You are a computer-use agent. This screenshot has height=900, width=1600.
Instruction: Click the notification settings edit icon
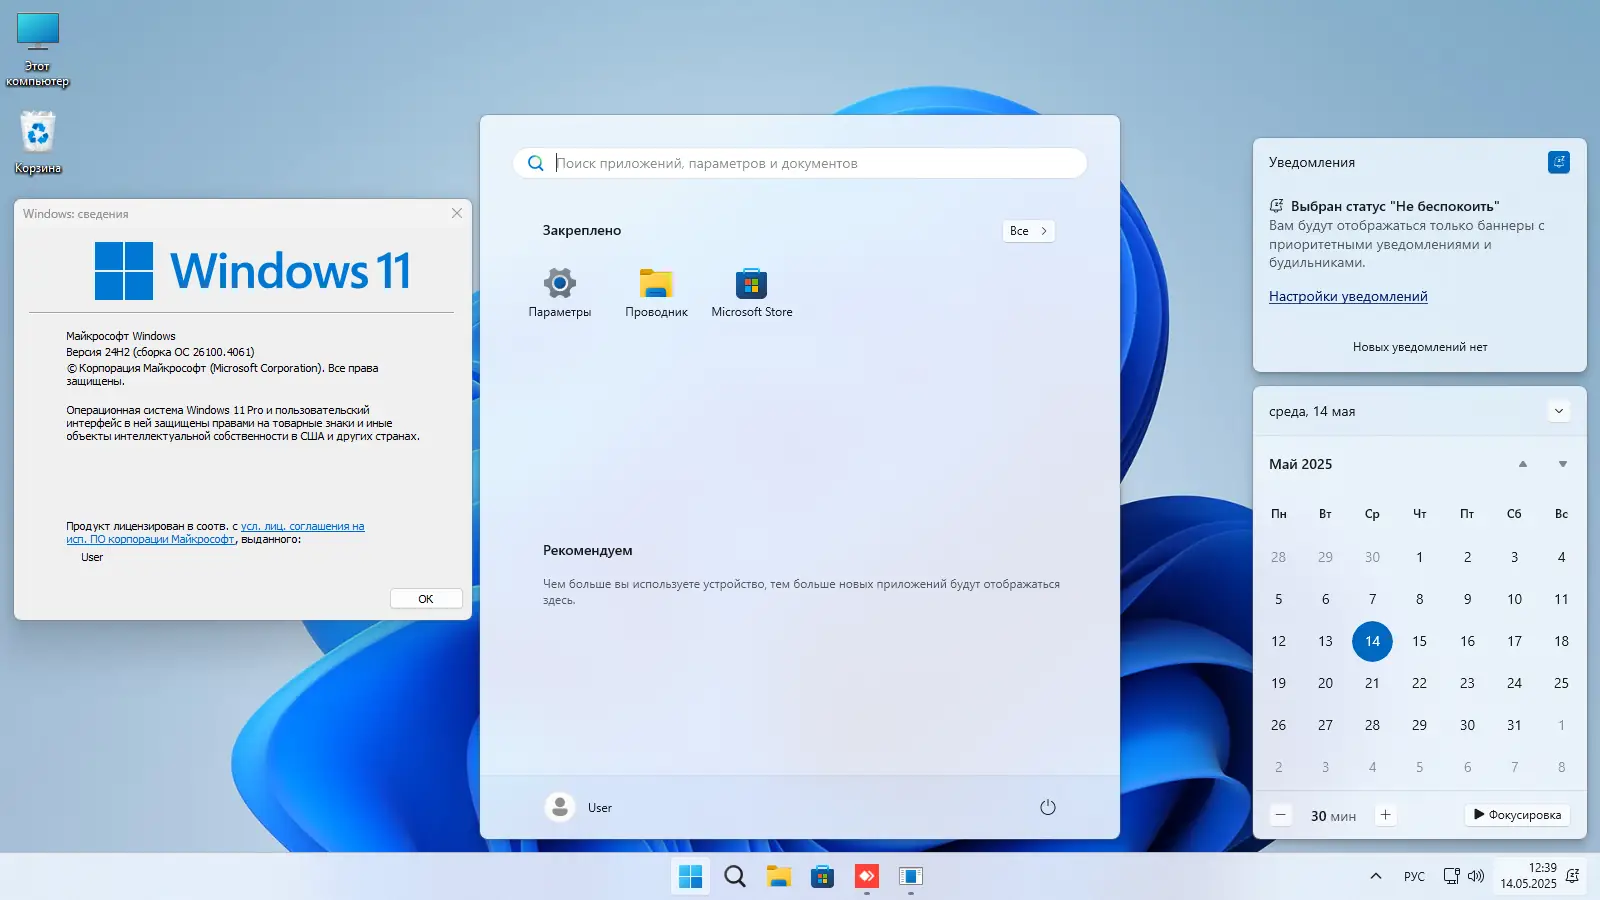(1558, 161)
